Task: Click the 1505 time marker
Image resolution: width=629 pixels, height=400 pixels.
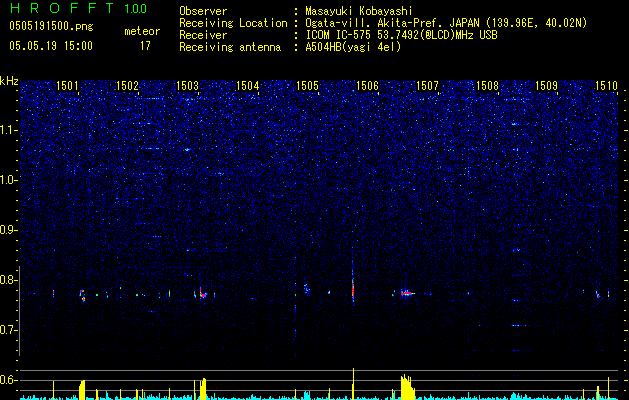Action: [x=307, y=85]
